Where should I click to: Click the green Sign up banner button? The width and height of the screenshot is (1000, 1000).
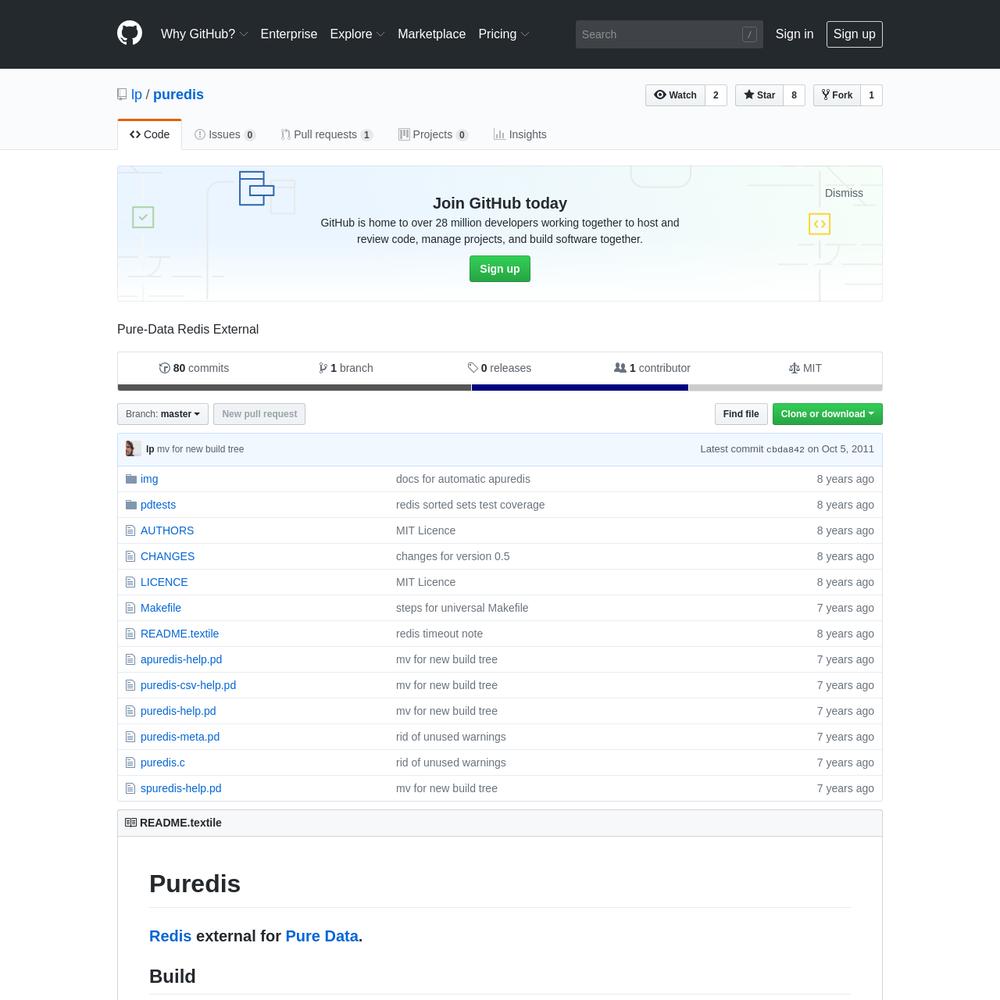(x=500, y=269)
